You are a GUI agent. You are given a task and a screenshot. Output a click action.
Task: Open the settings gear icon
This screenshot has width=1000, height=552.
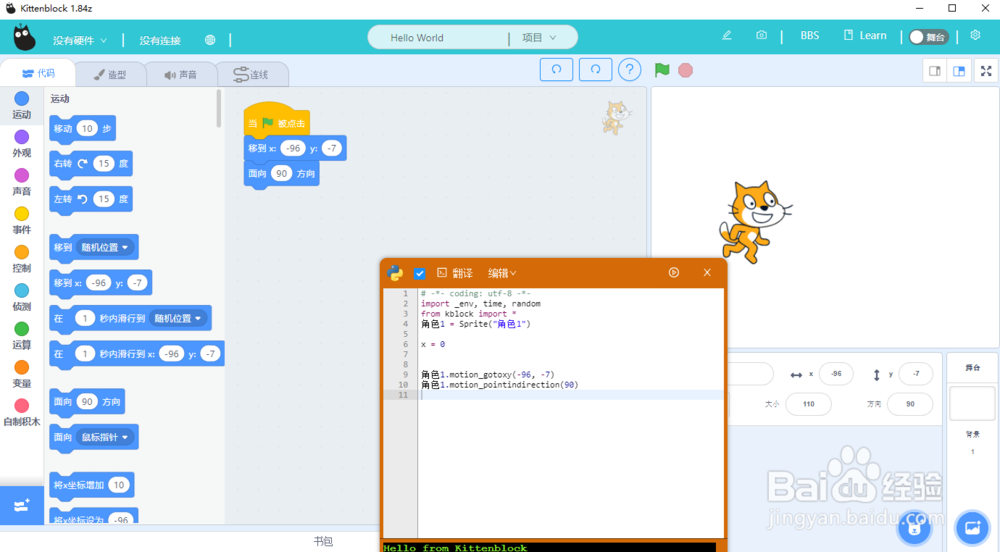click(x=975, y=35)
